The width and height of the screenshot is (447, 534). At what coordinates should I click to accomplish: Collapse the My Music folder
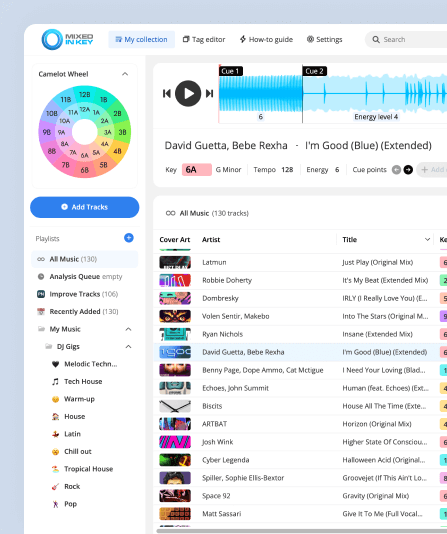(x=128, y=329)
